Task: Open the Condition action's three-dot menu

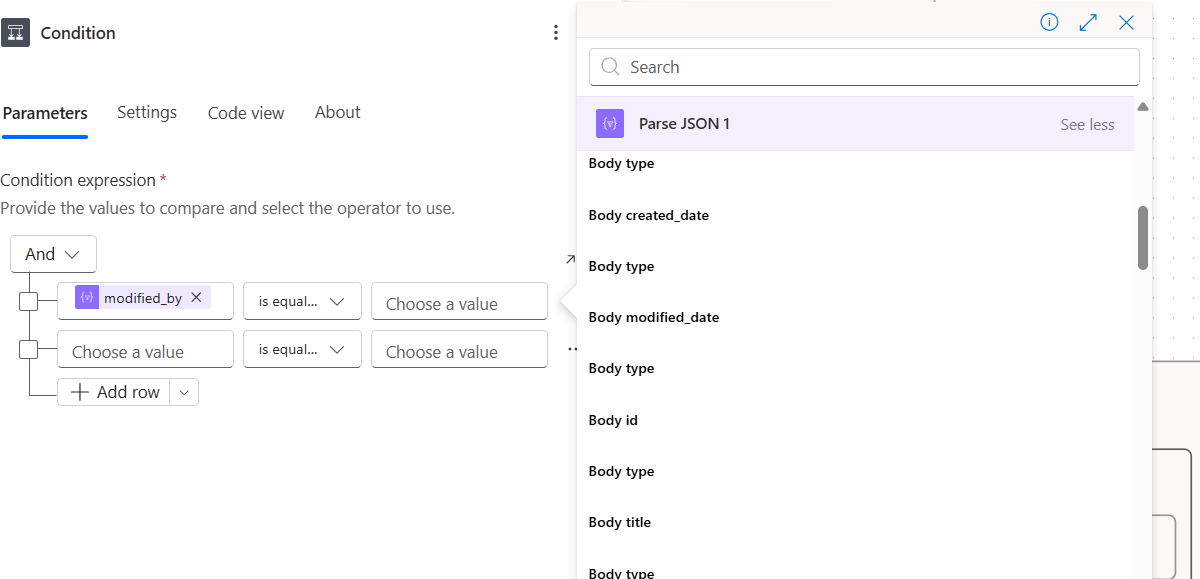Action: click(x=556, y=32)
